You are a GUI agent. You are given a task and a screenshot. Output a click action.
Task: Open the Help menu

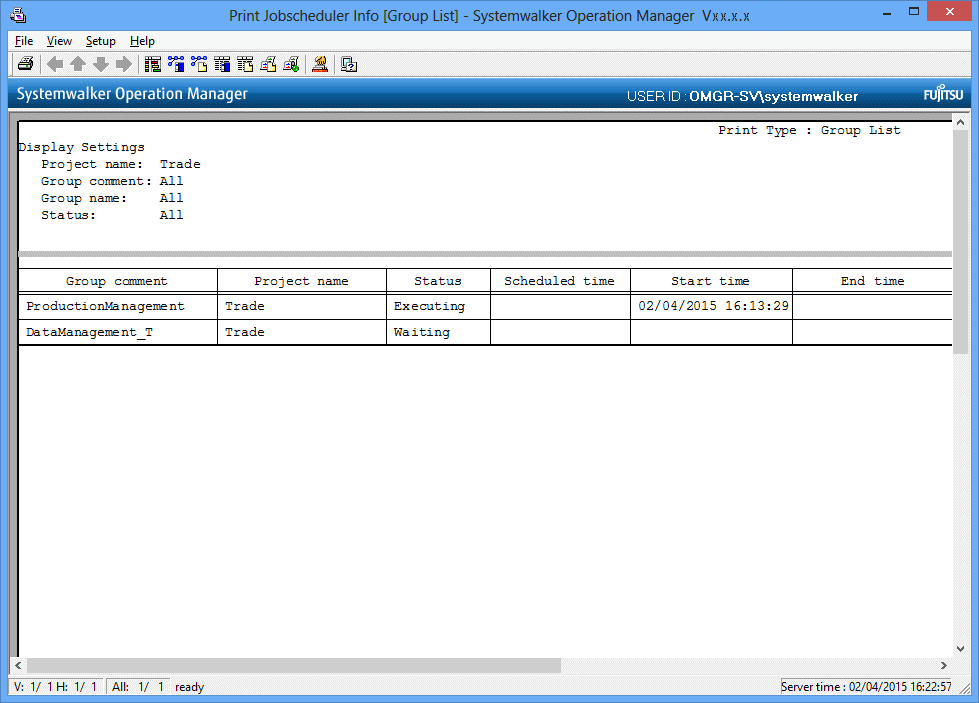(x=142, y=41)
